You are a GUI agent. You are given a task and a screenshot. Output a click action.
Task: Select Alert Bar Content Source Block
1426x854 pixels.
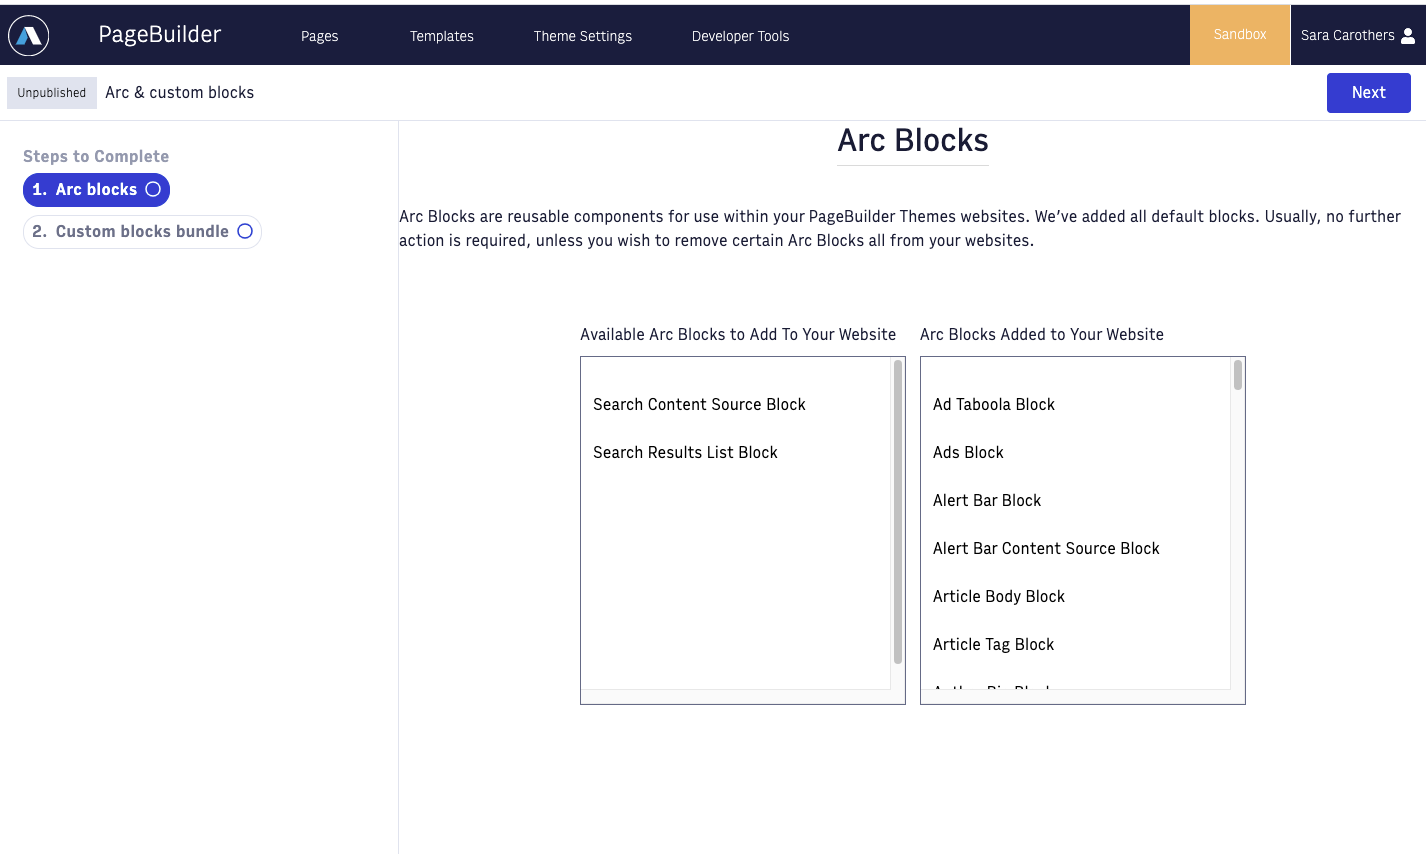coord(1046,548)
